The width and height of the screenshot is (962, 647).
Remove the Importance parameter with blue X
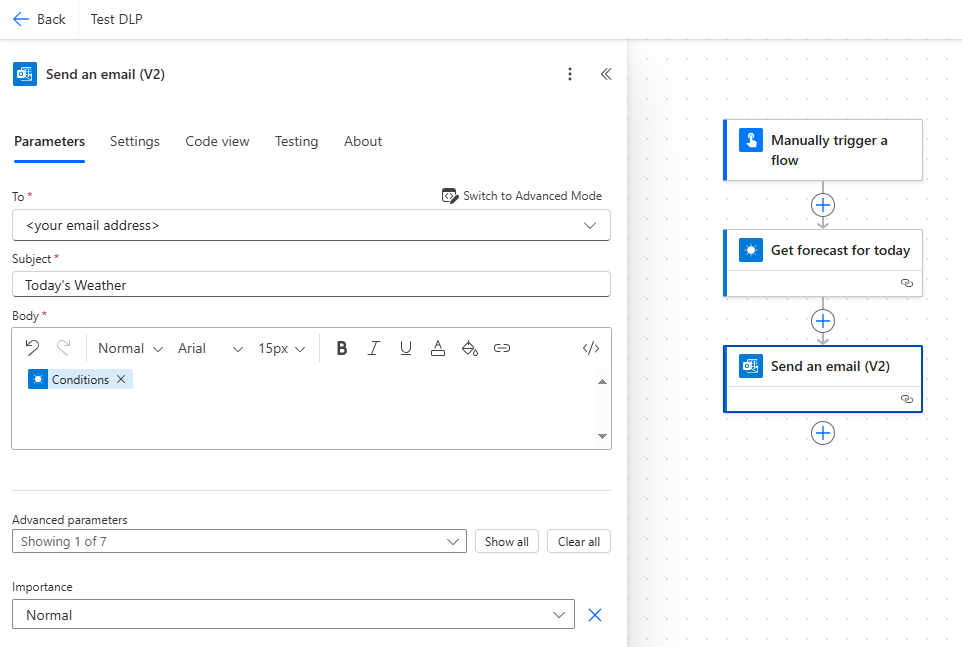click(x=595, y=614)
